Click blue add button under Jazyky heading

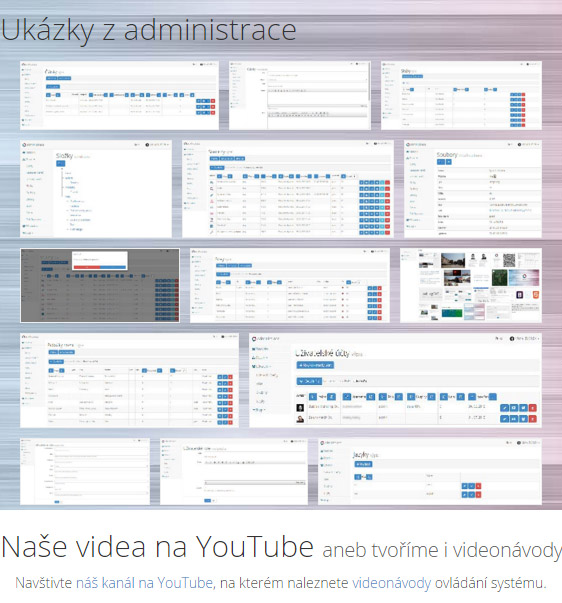click(x=363, y=464)
